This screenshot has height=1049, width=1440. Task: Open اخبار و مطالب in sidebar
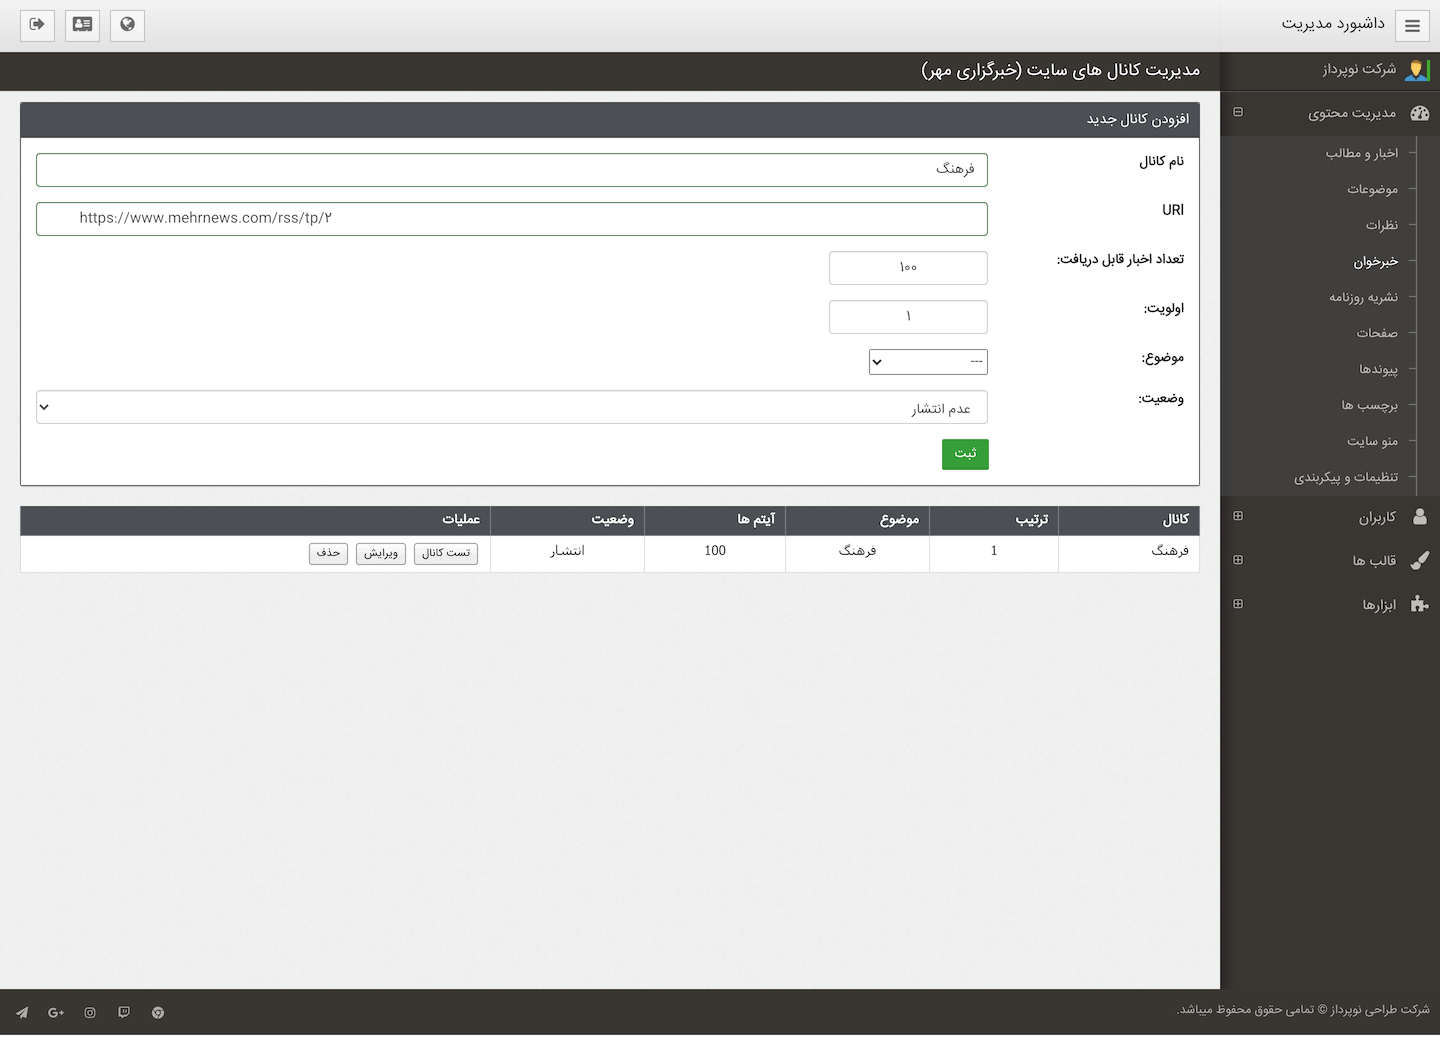(1361, 153)
